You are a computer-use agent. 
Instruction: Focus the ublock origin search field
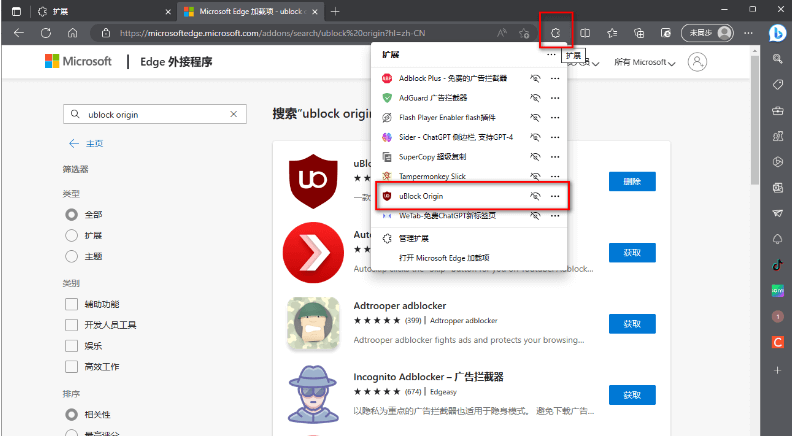(x=155, y=114)
